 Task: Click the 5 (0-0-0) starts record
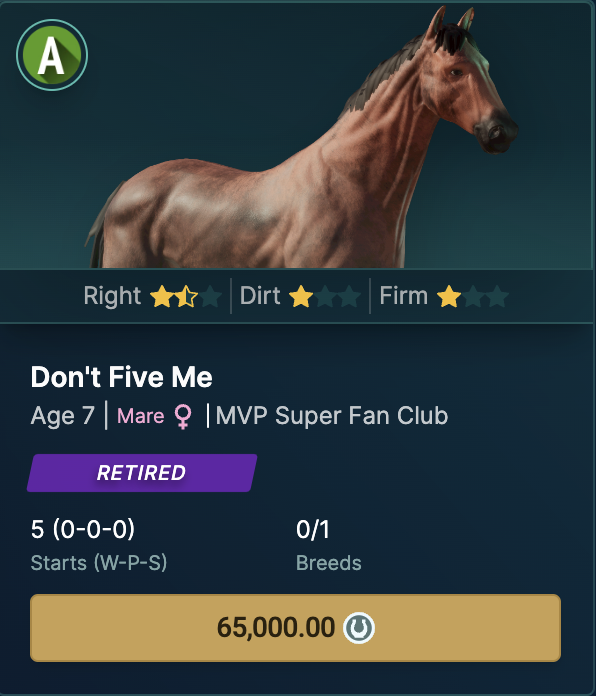(83, 529)
